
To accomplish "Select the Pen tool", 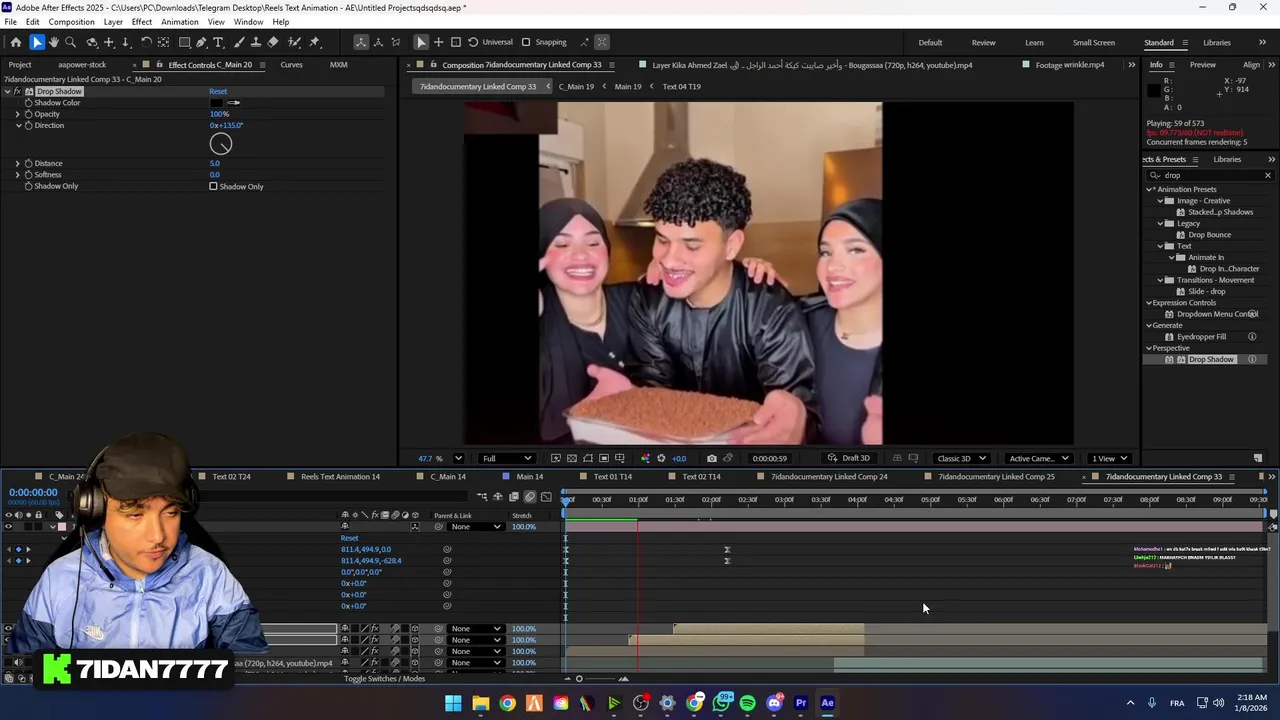I will [x=201, y=42].
